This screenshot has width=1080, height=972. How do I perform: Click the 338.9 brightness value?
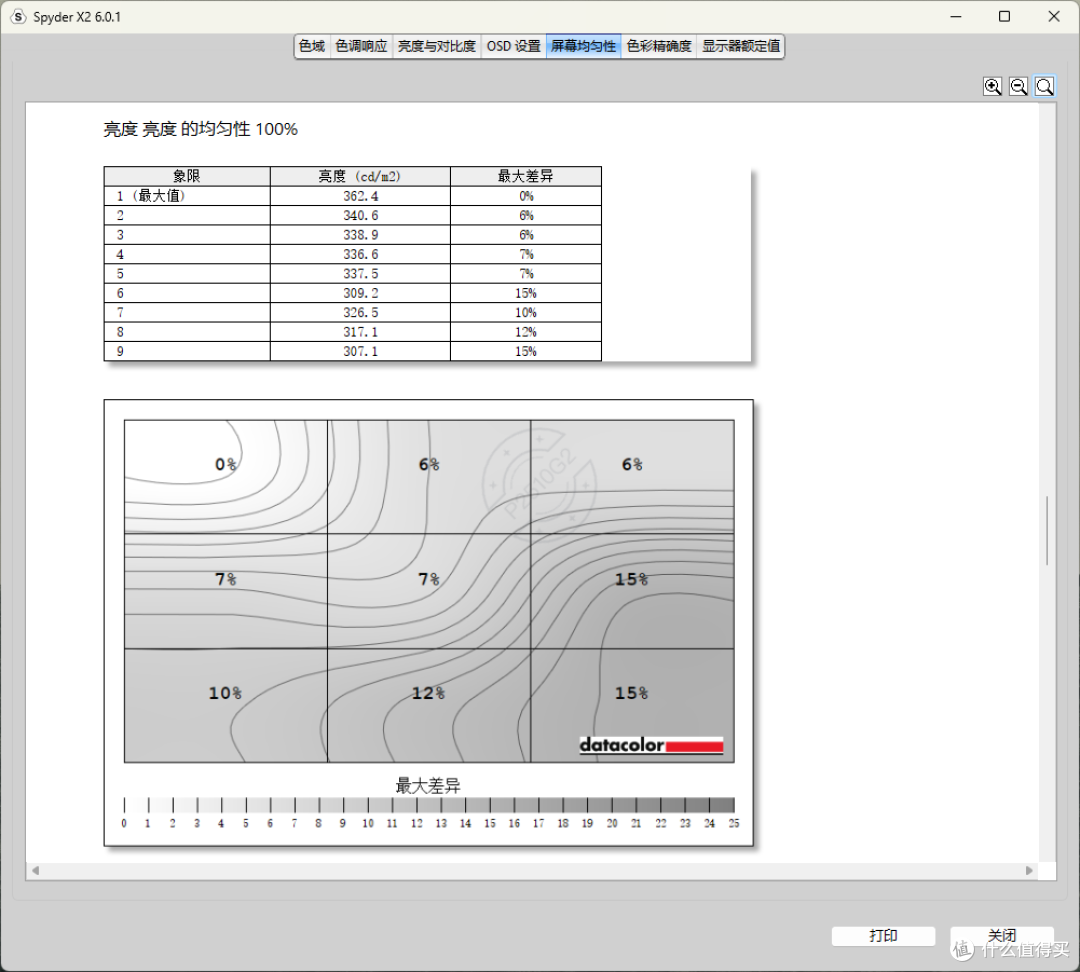360,235
